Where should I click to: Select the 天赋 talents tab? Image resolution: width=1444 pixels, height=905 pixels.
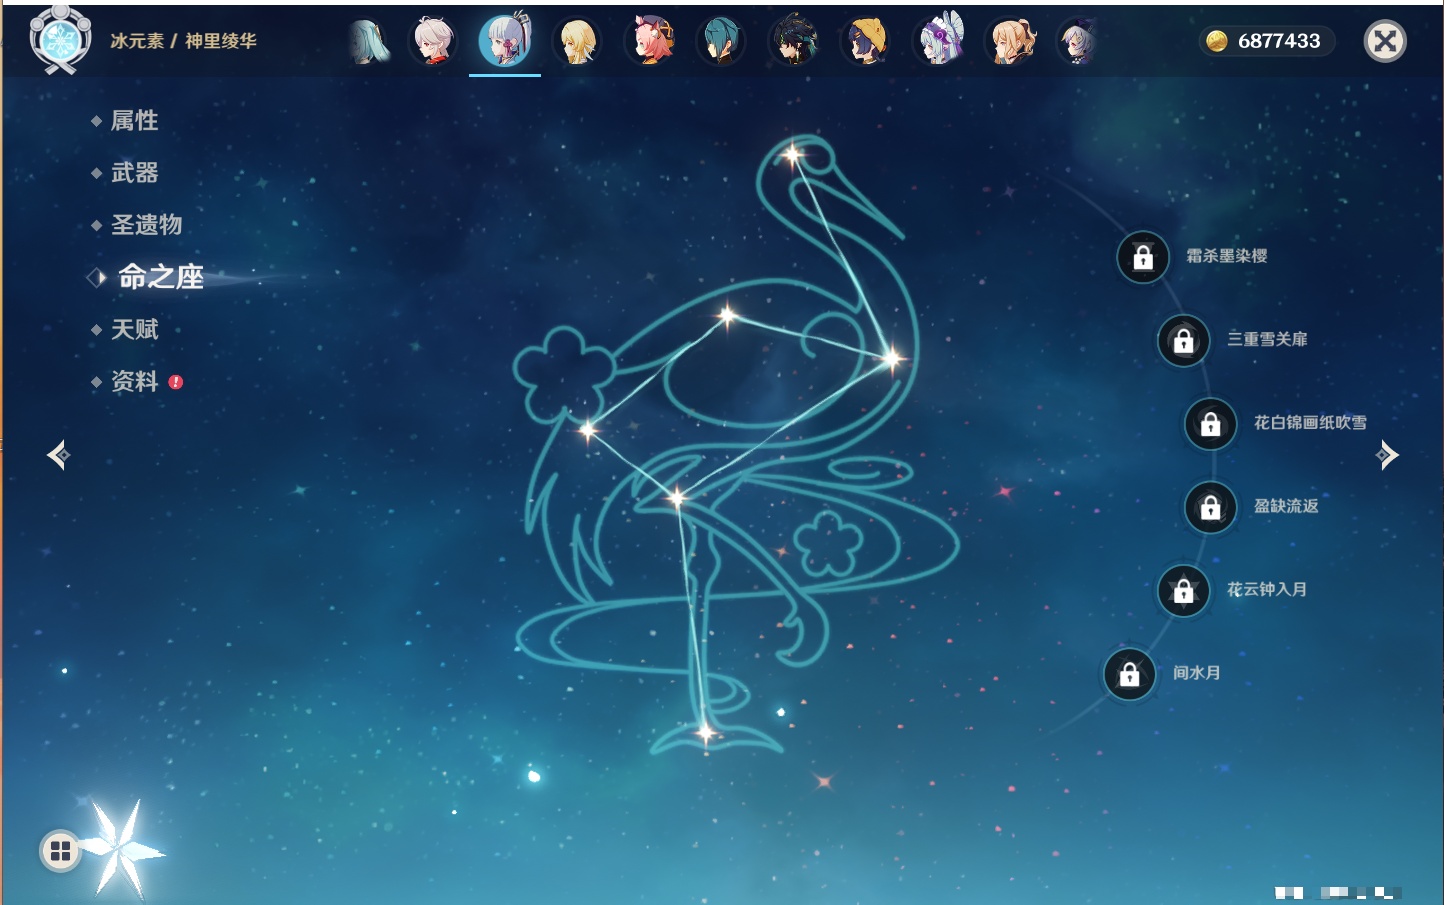134,329
